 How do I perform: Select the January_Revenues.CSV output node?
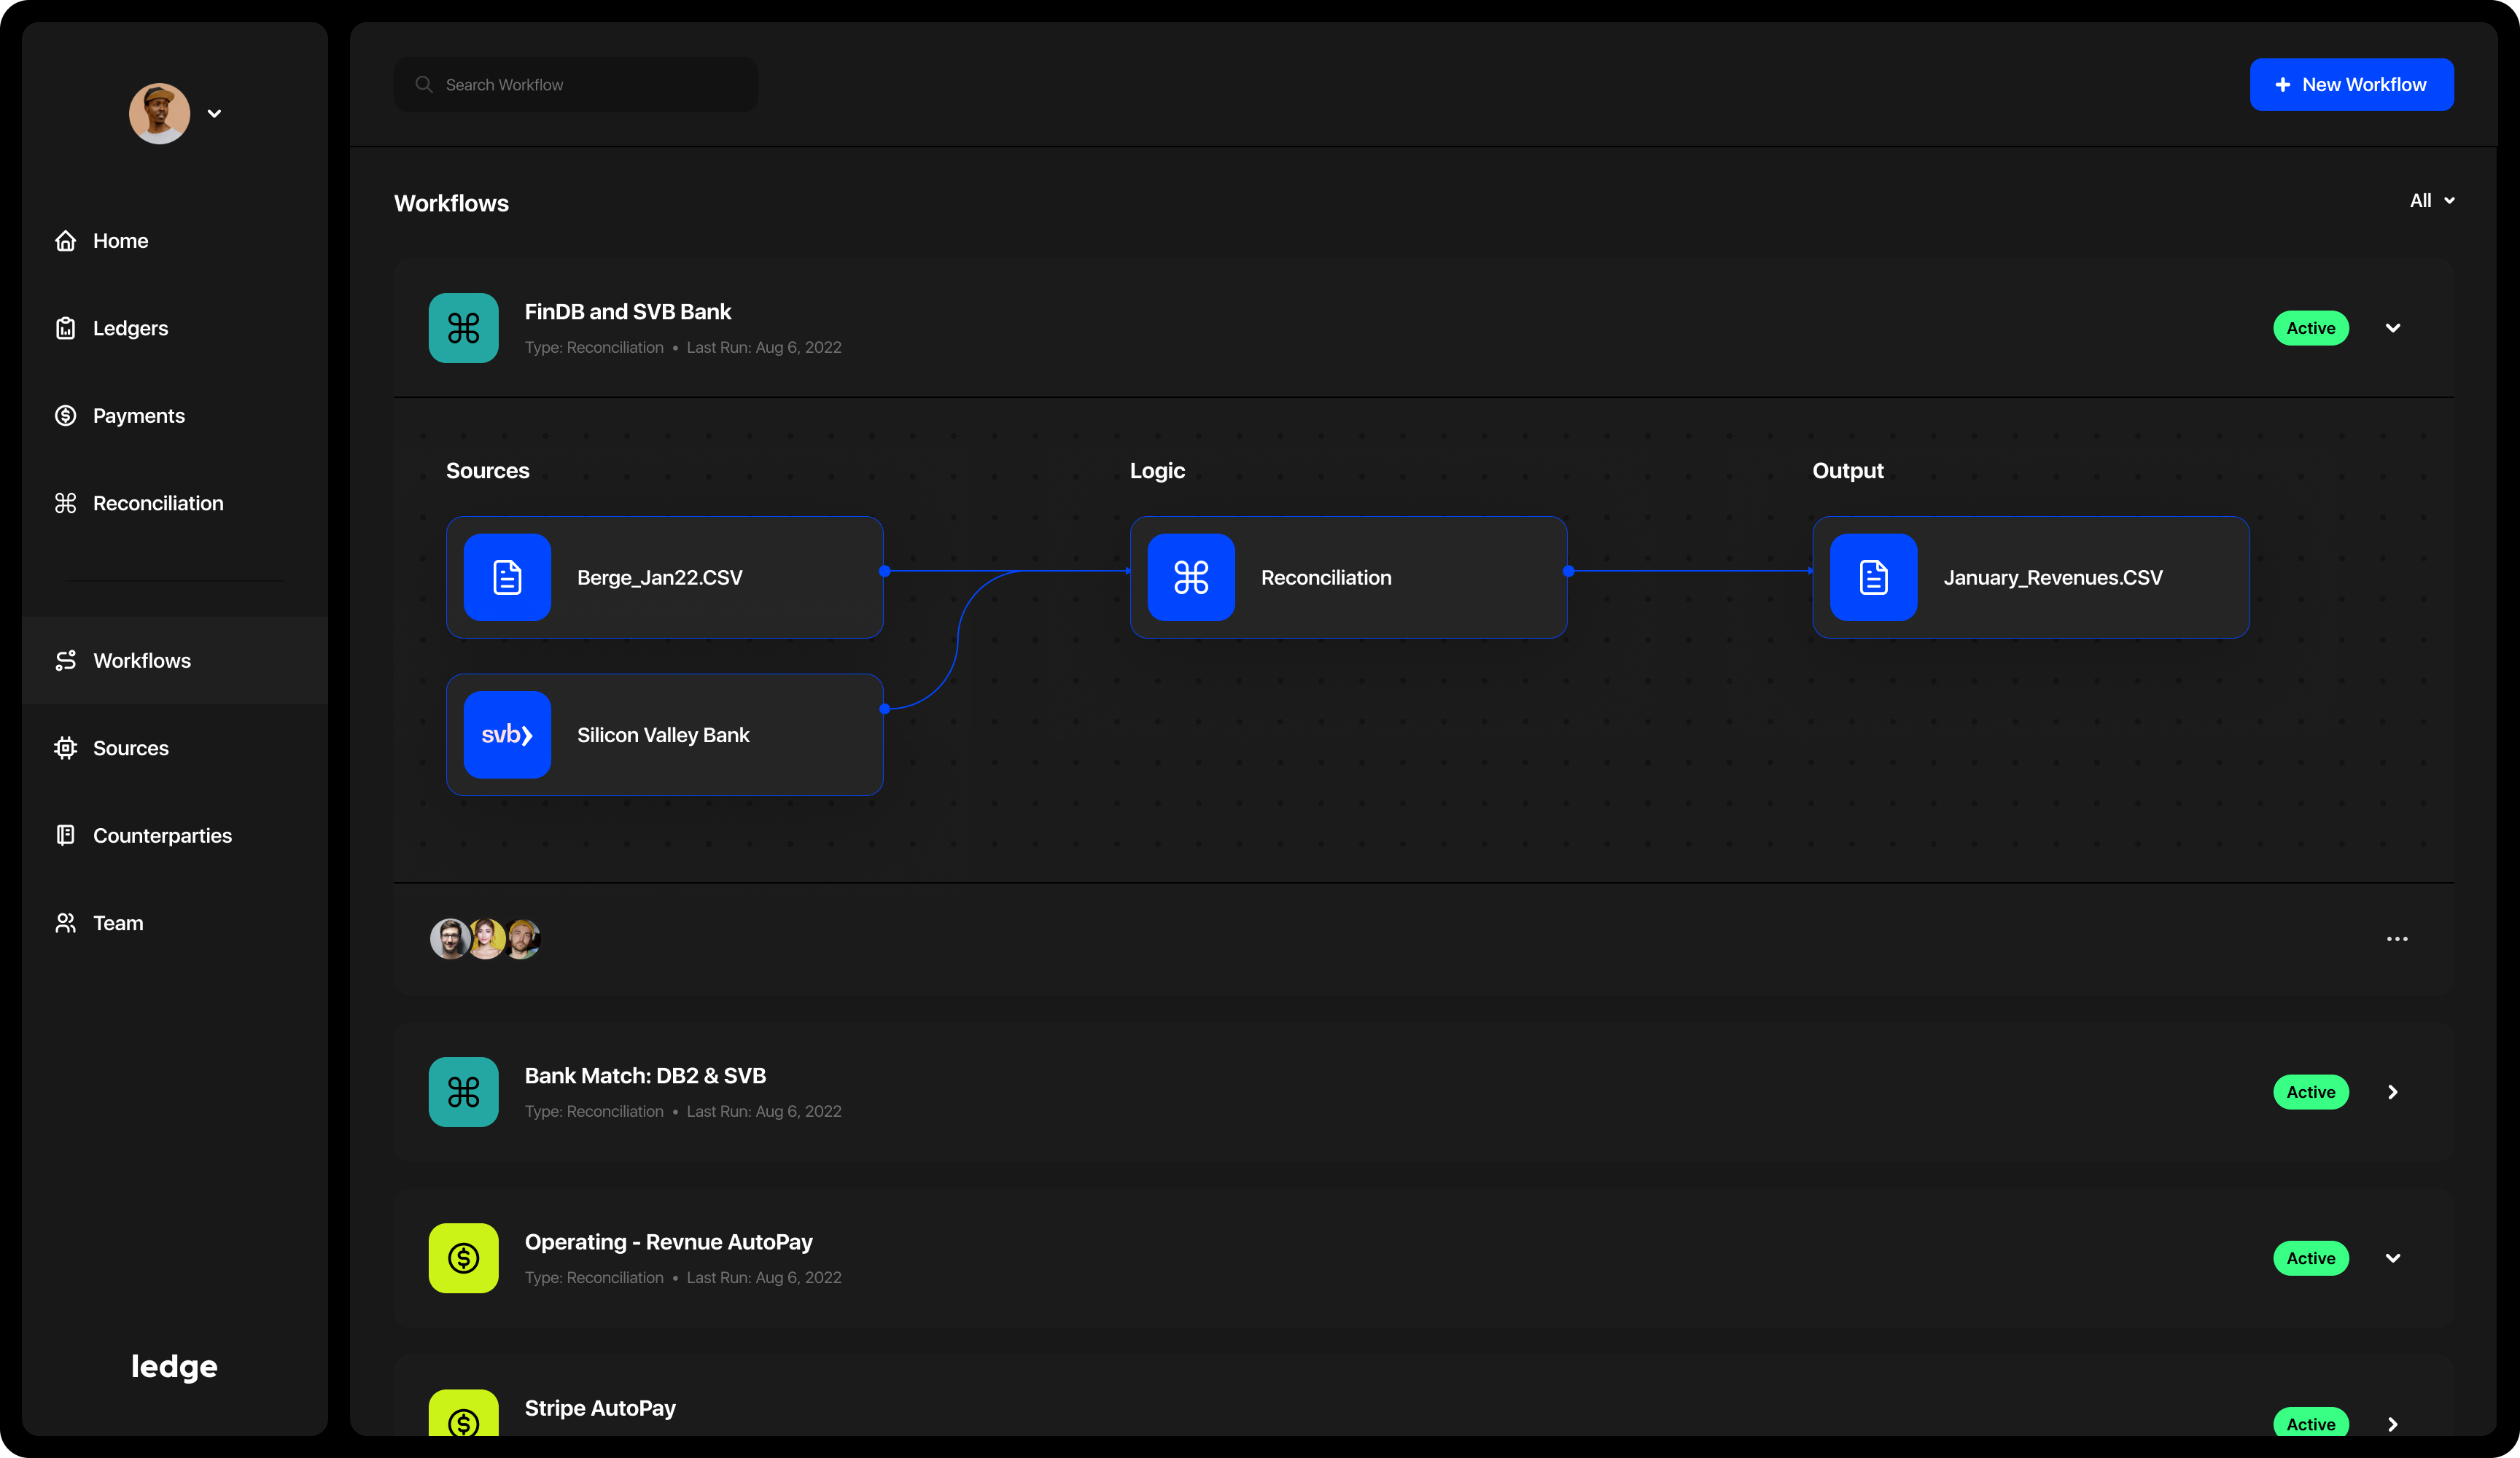(2030, 577)
